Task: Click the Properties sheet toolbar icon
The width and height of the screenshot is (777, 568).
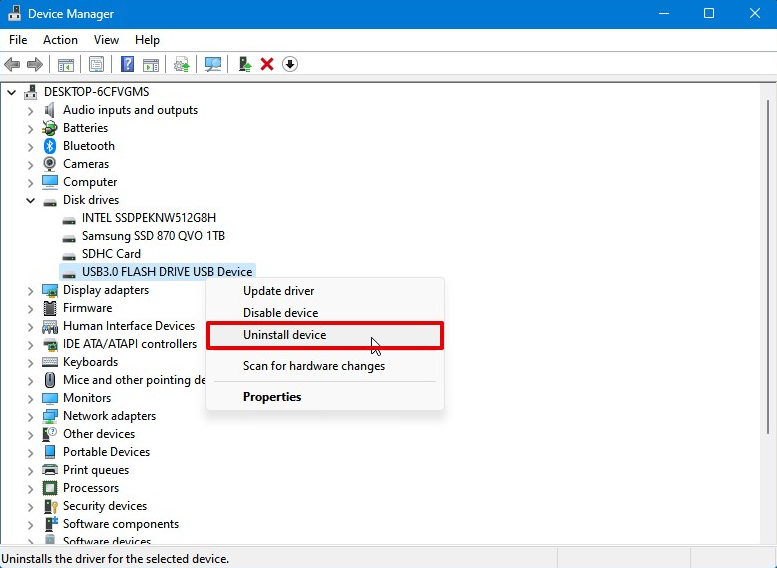Action: pyautogui.click(x=96, y=64)
